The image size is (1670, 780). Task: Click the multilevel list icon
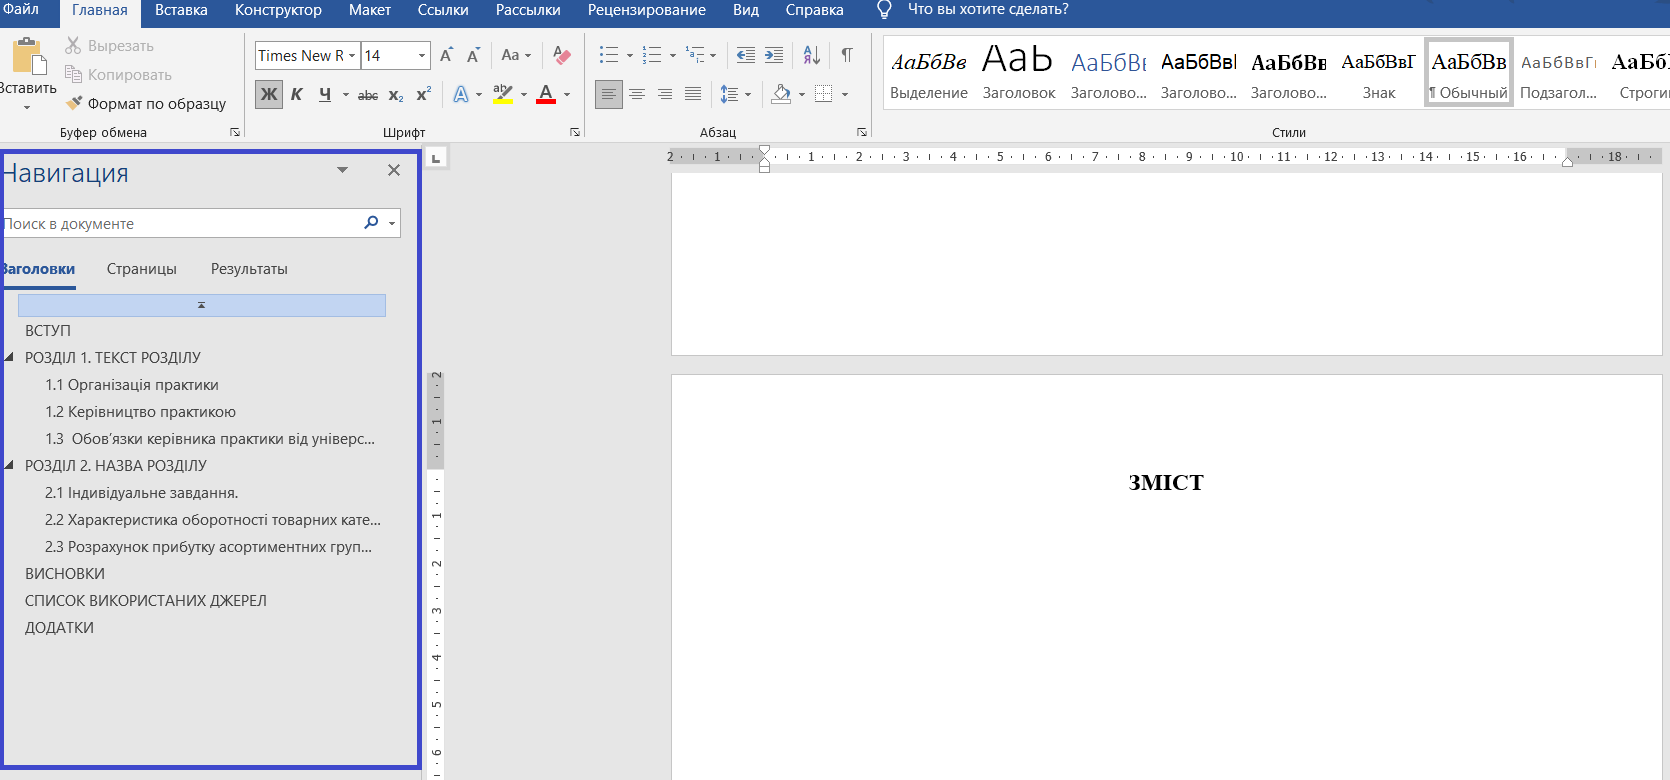point(695,55)
